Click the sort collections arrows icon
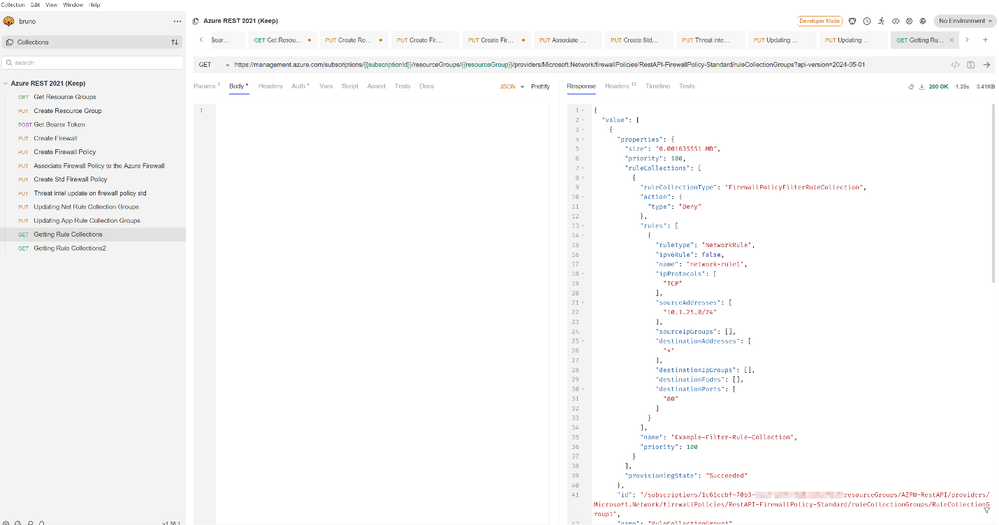Image resolution: width=999 pixels, height=525 pixels. click(175, 42)
